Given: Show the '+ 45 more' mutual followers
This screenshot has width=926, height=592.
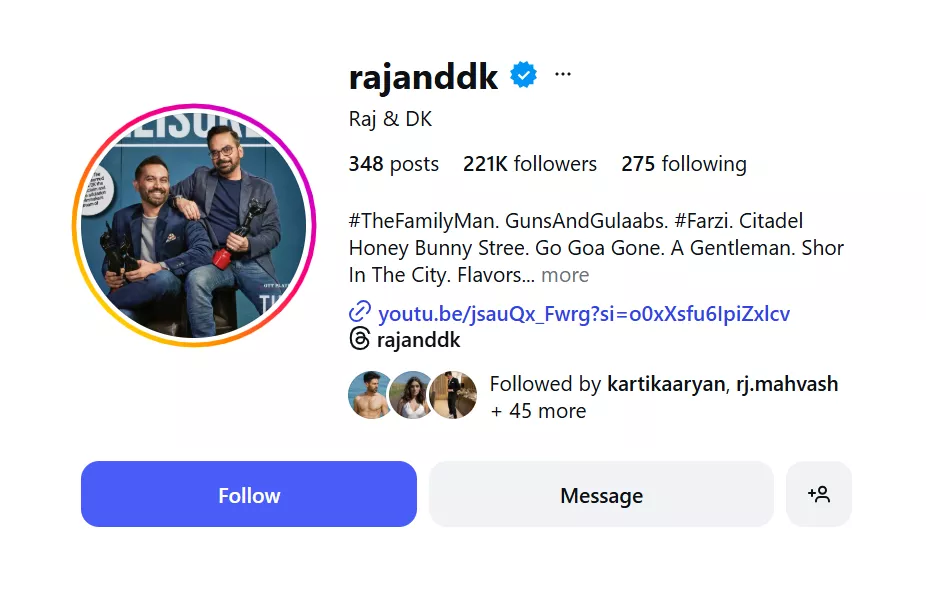Looking at the screenshot, I should click(538, 411).
